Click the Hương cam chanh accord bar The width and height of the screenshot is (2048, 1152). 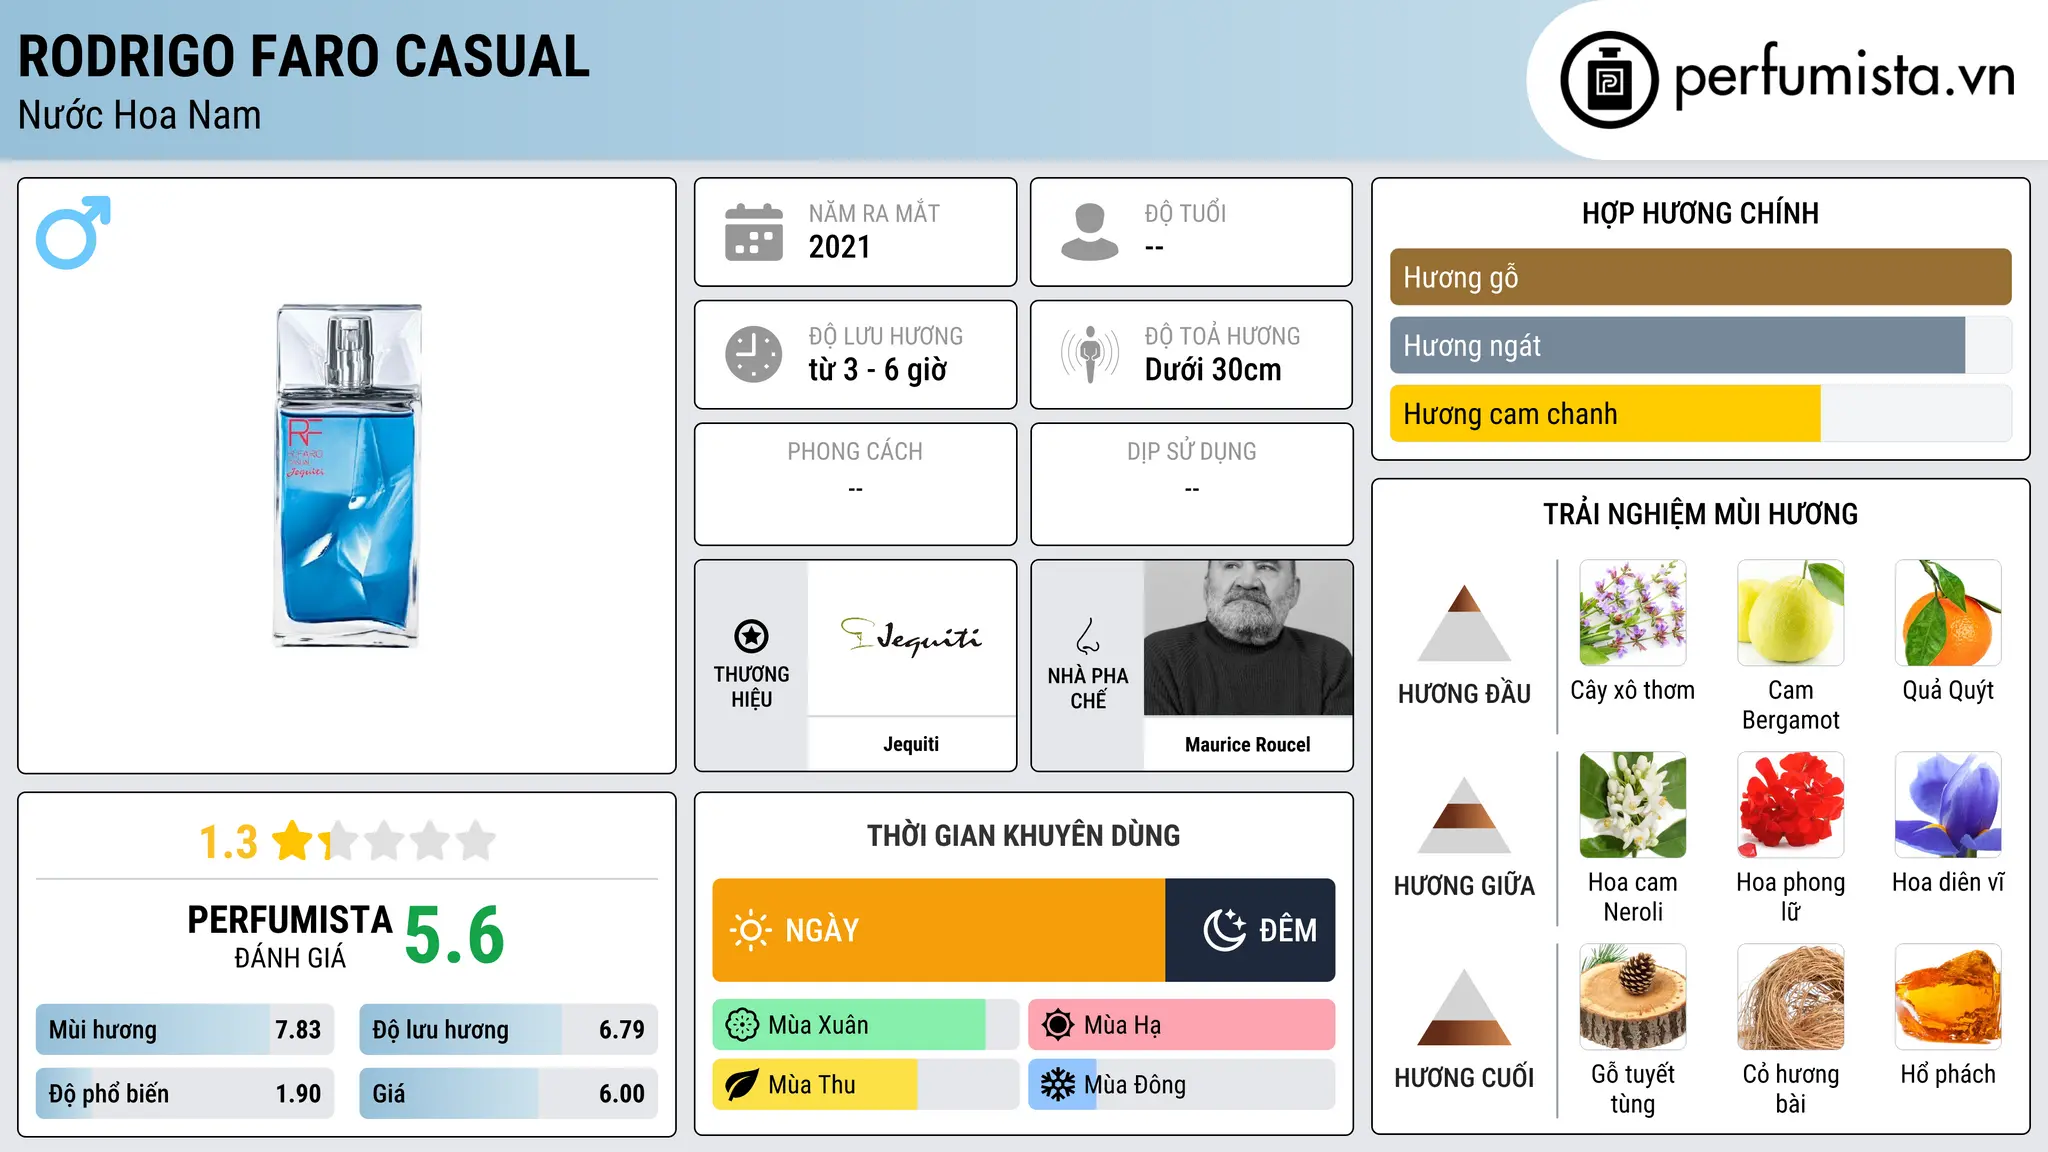(x=1700, y=413)
